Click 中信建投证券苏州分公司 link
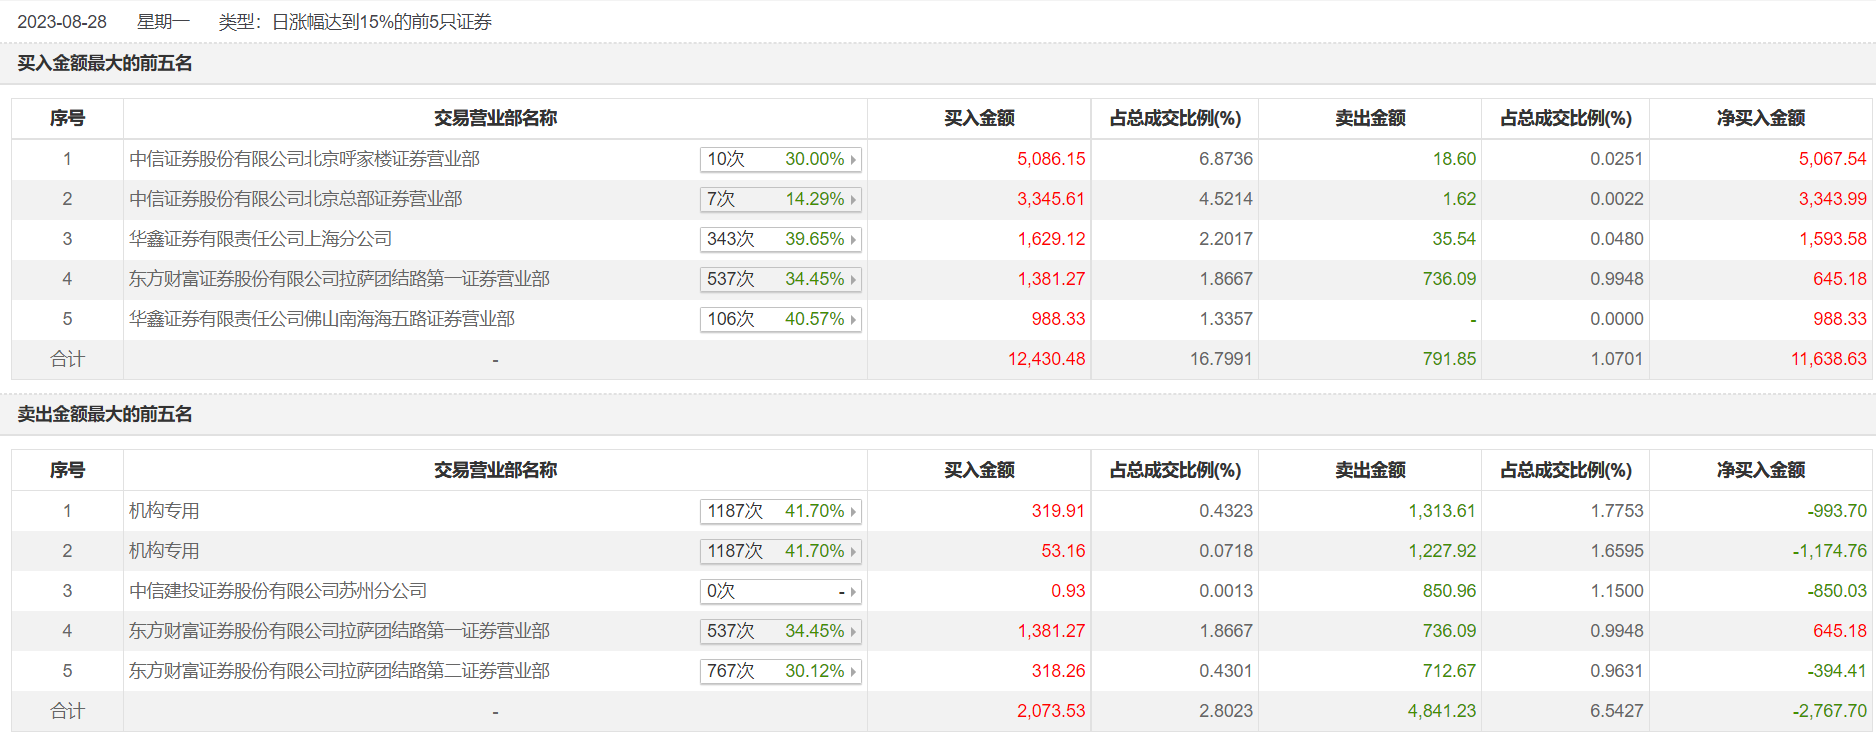Screen dimensions: 1876x736 pos(277,591)
